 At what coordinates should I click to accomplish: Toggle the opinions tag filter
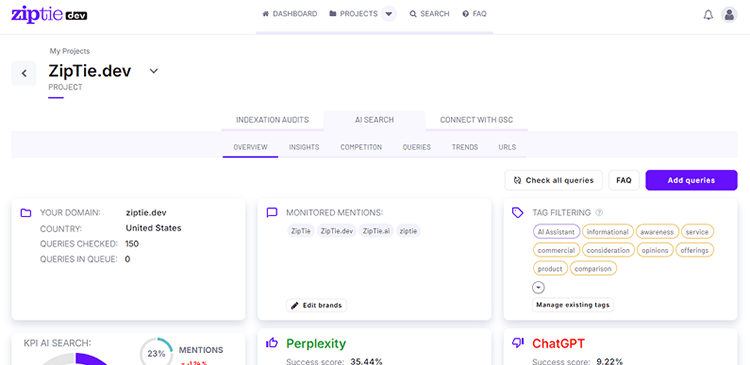(655, 250)
